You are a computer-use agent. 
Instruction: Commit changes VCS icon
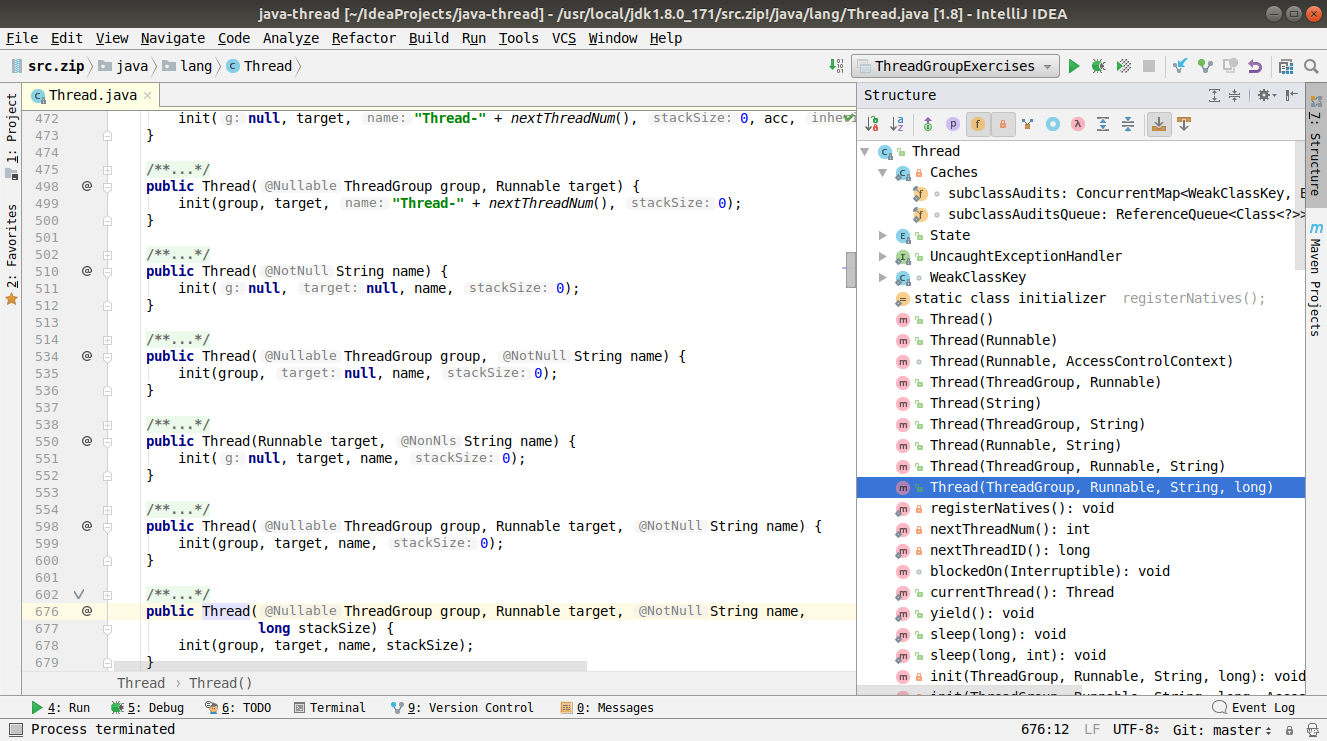point(1205,66)
